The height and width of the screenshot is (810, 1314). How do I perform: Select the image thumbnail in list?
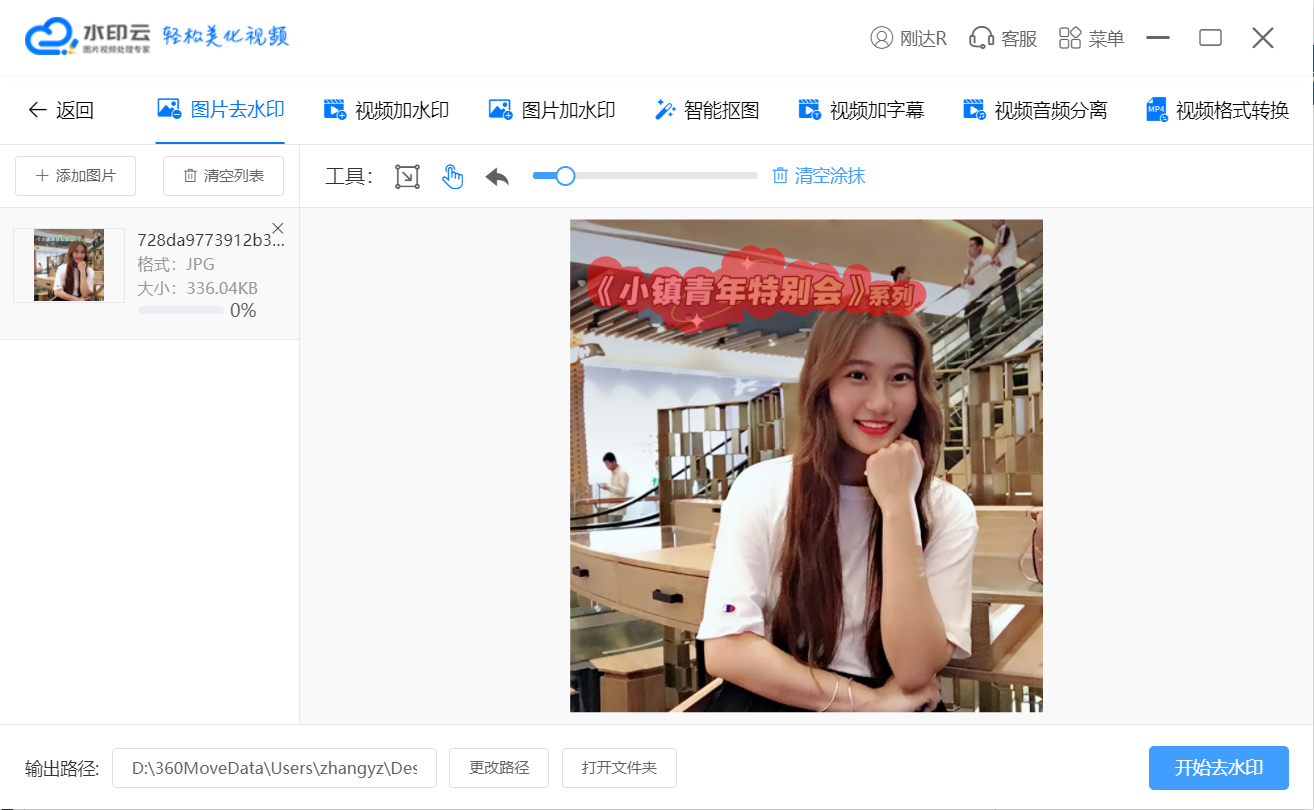point(69,265)
